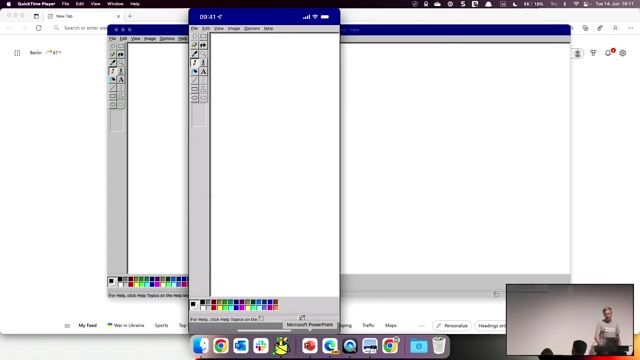Select Pick Color eyedropper in phone-shaped Paint window
Screen dimensions: 640x360
(x=195, y=54)
